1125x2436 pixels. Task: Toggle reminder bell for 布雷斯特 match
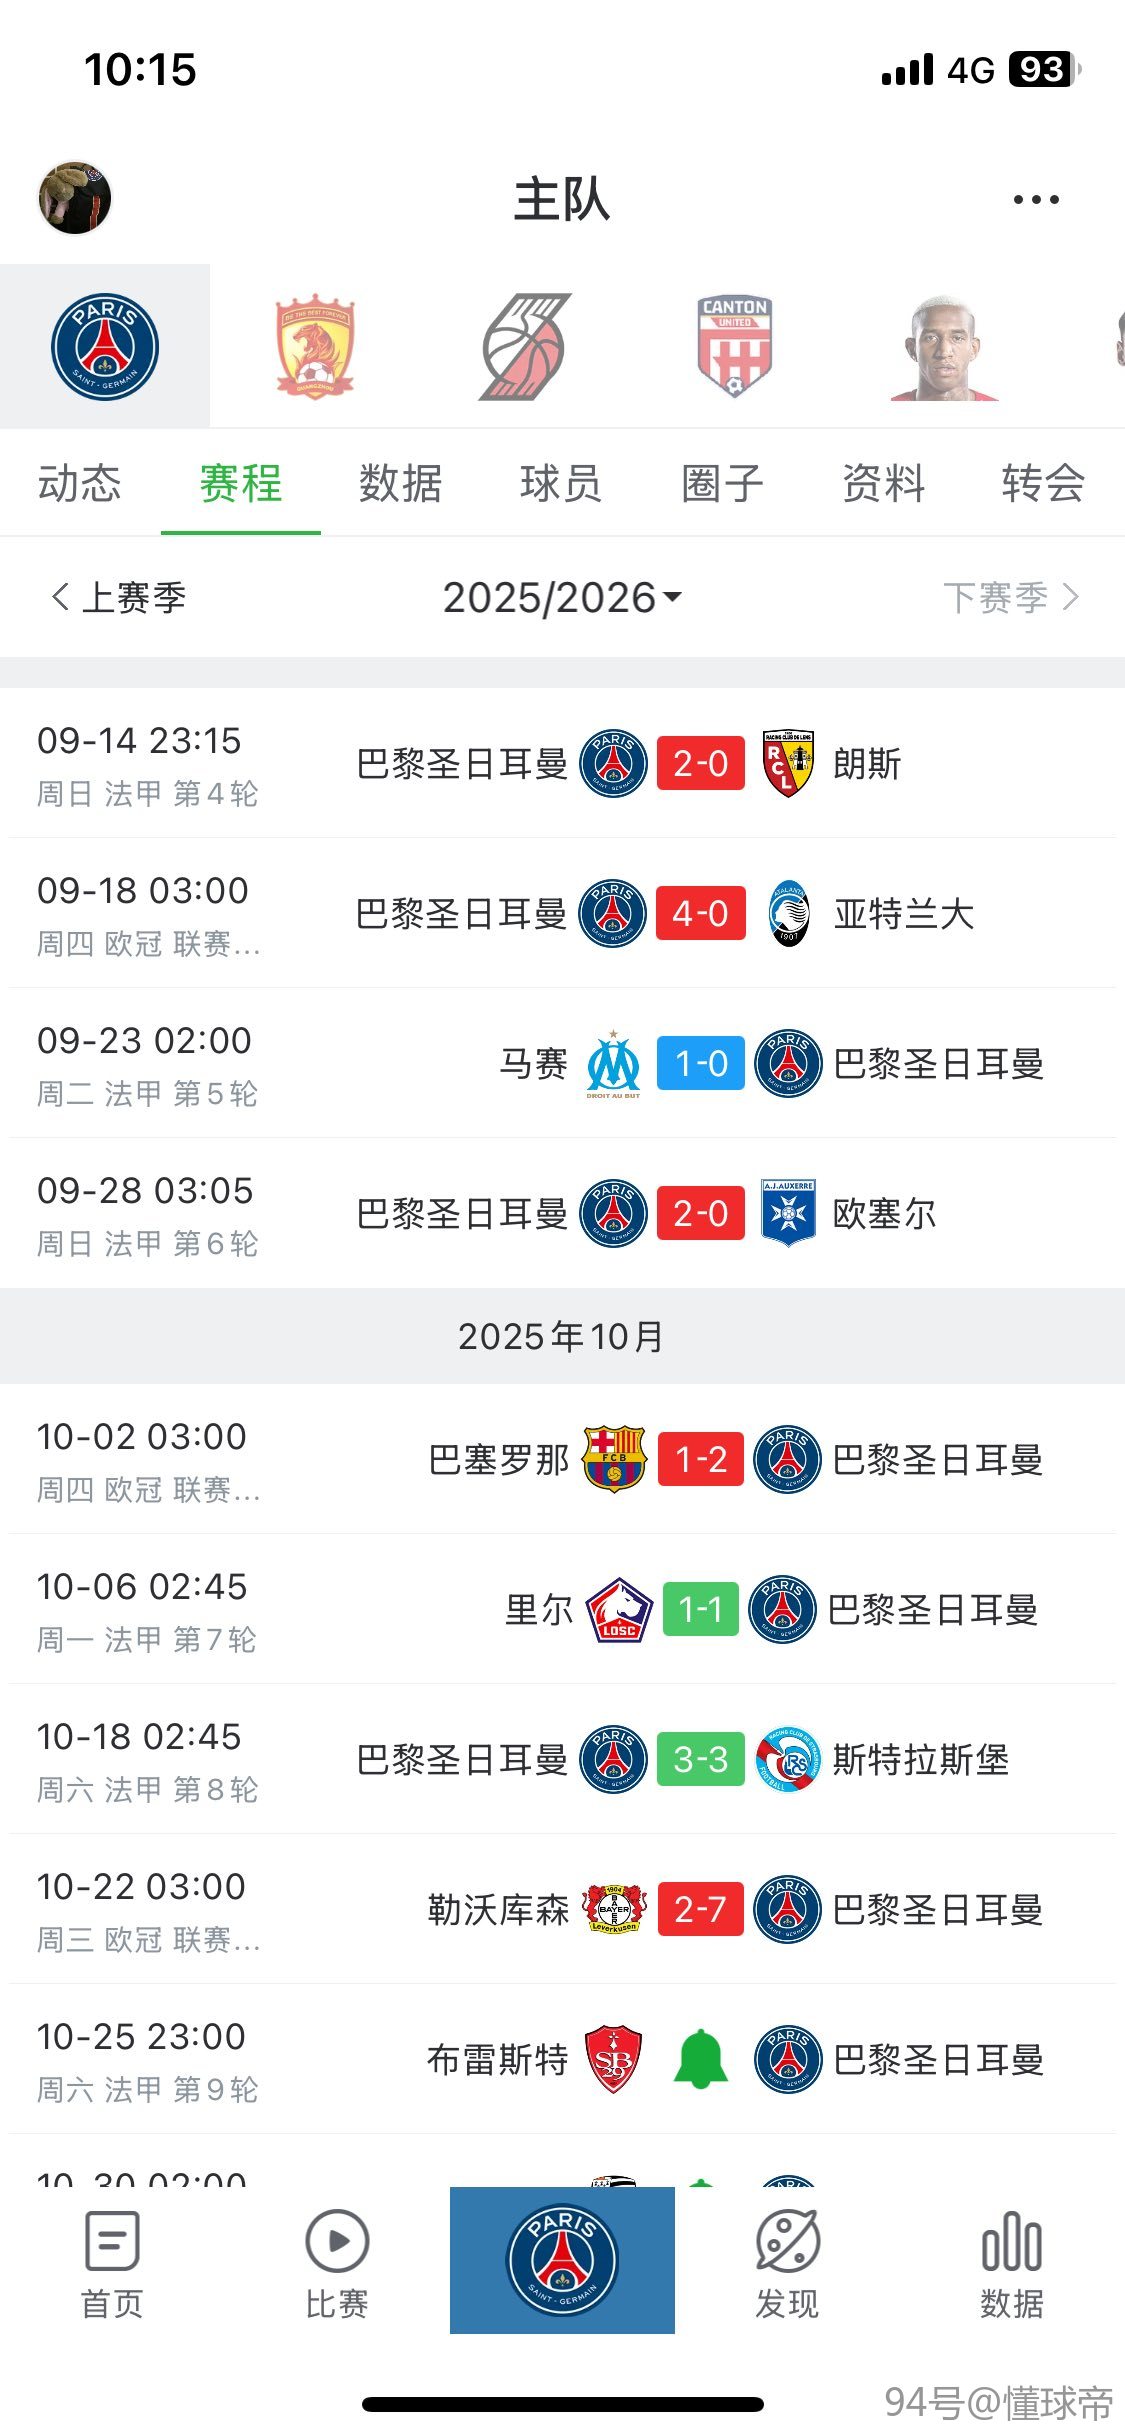tap(700, 2059)
